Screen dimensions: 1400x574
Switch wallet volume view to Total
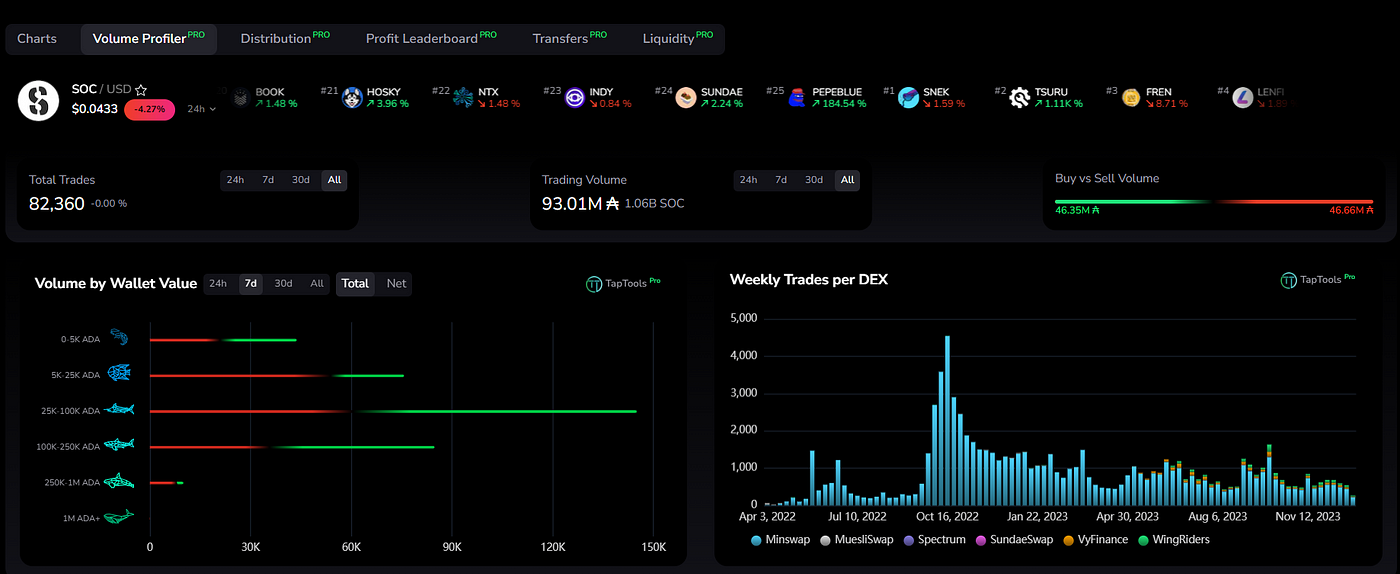(356, 284)
